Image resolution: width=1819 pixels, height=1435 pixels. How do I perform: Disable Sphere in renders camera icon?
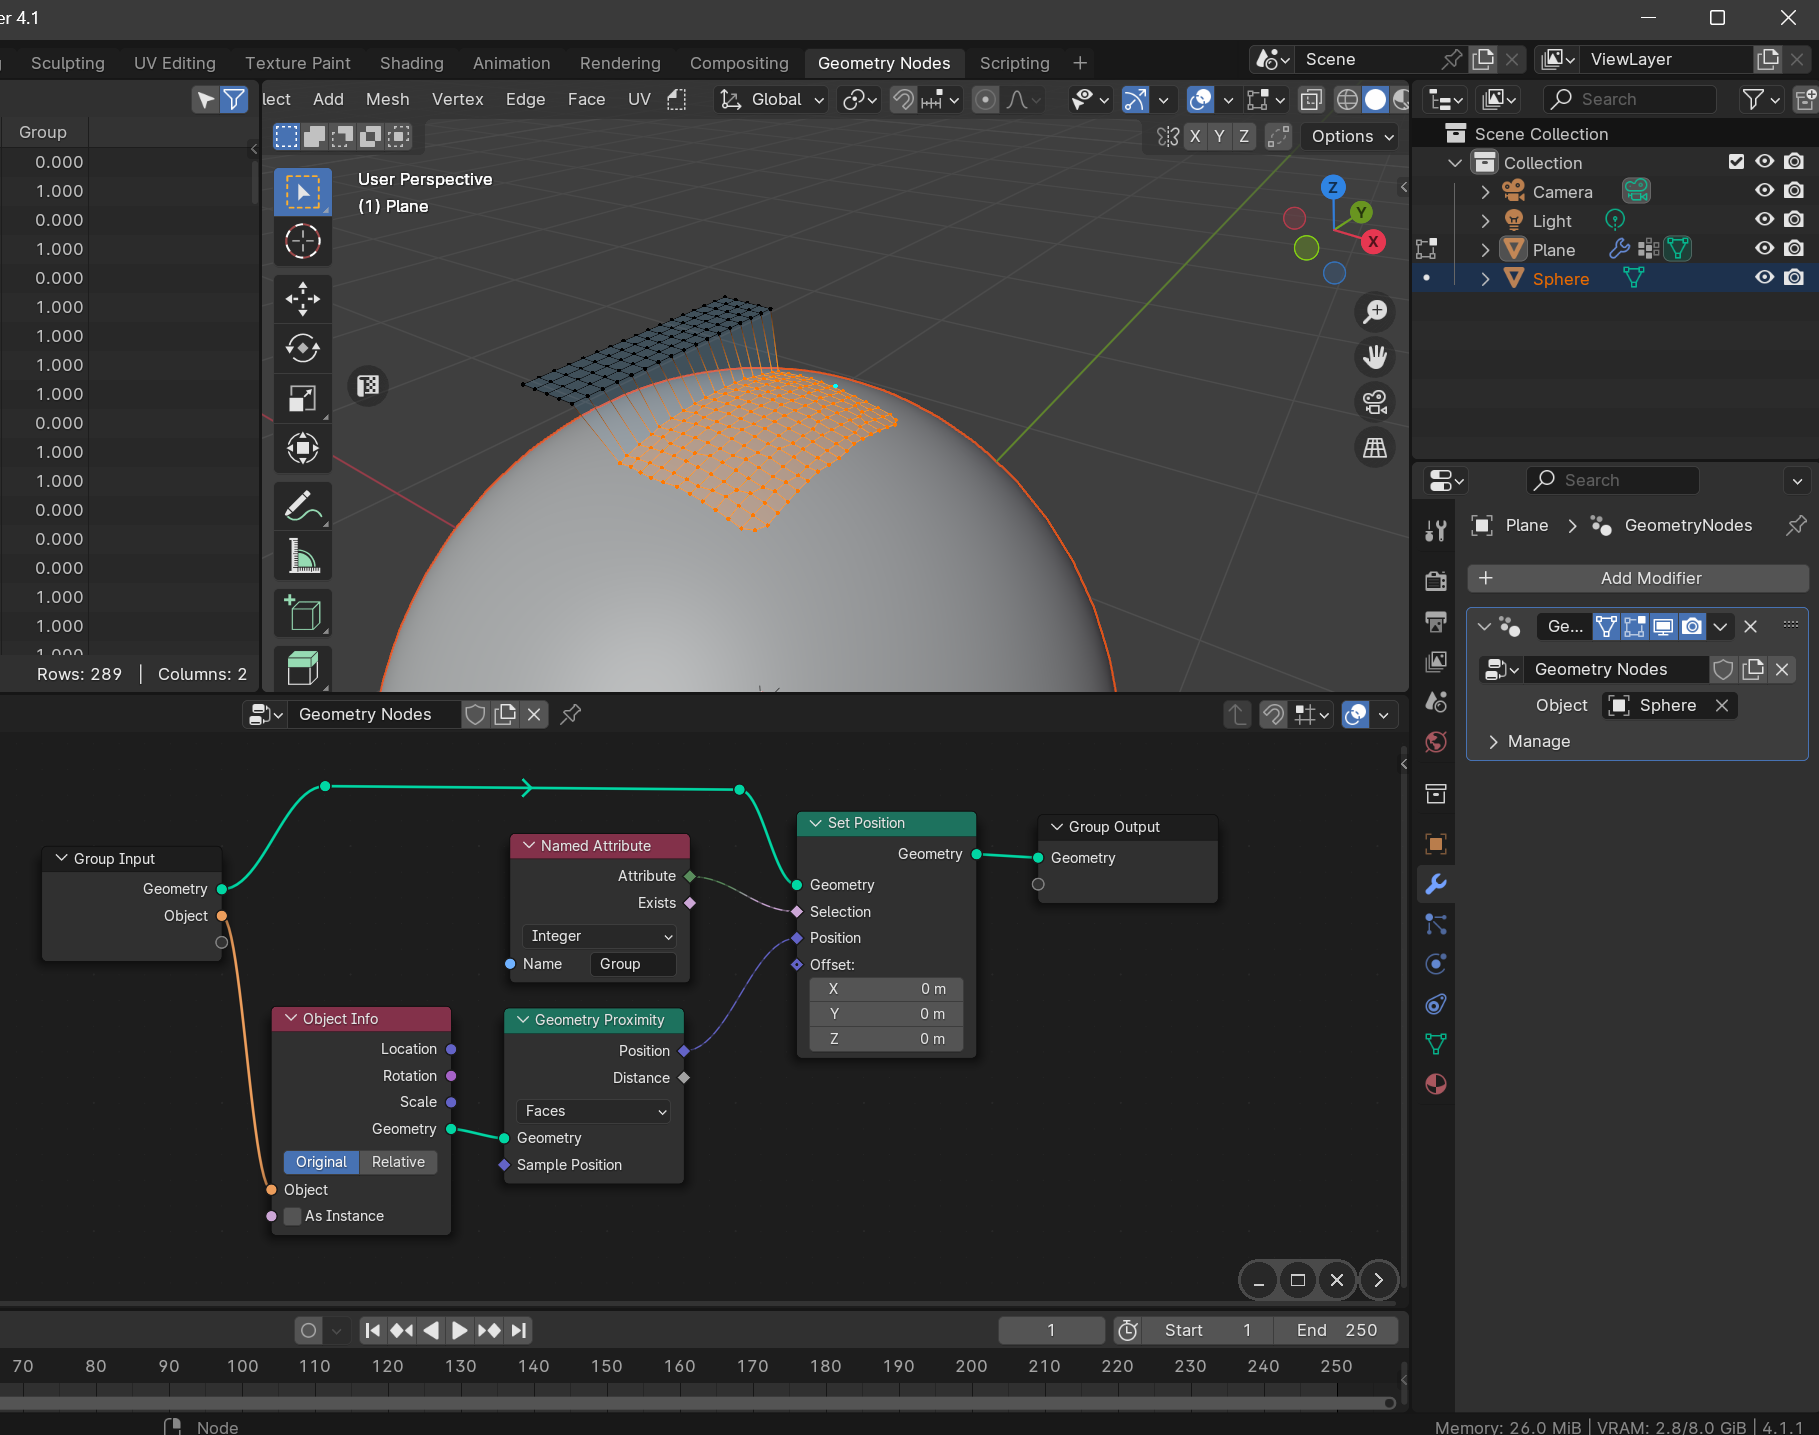[1795, 278]
